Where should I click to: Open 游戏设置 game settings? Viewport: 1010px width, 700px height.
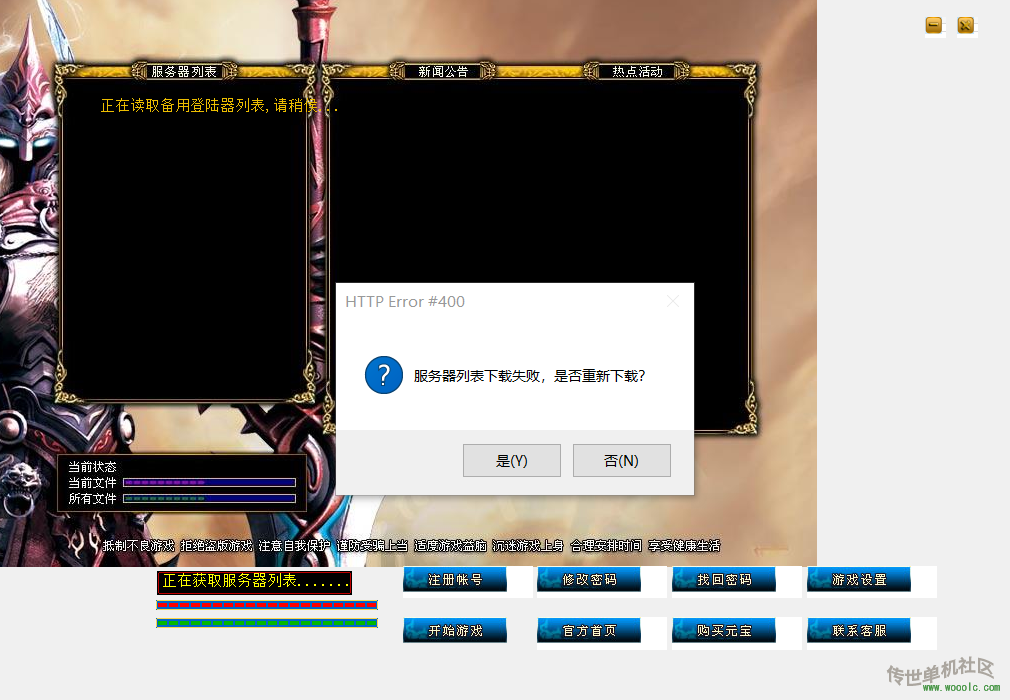[x=859, y=580]
